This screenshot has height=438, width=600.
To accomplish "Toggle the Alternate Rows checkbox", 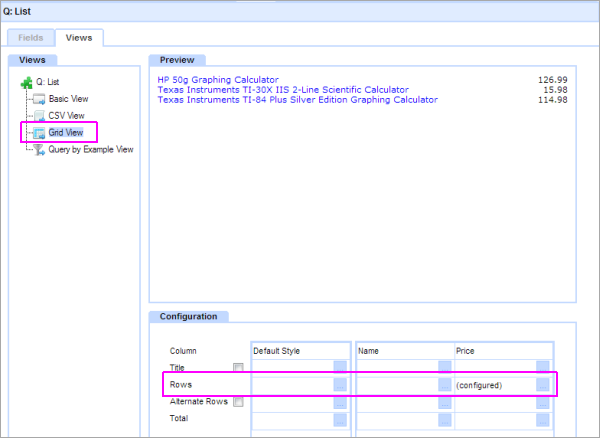I will pos(238,402).
